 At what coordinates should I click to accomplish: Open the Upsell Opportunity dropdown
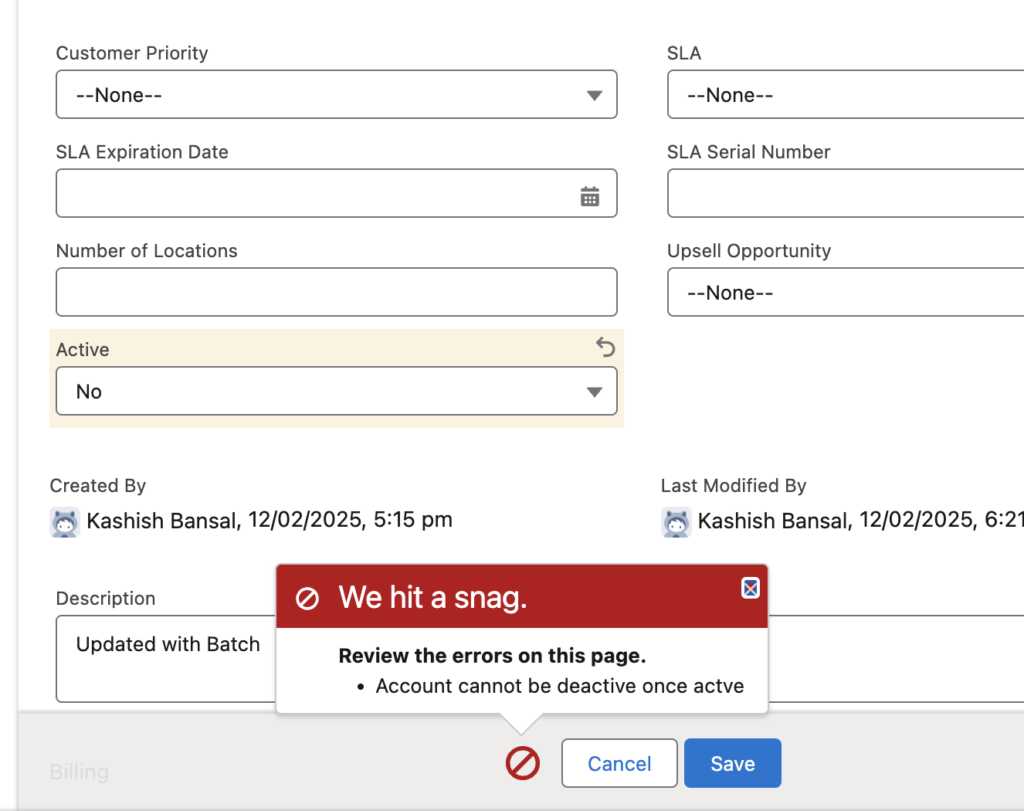(x=845, y=293)
